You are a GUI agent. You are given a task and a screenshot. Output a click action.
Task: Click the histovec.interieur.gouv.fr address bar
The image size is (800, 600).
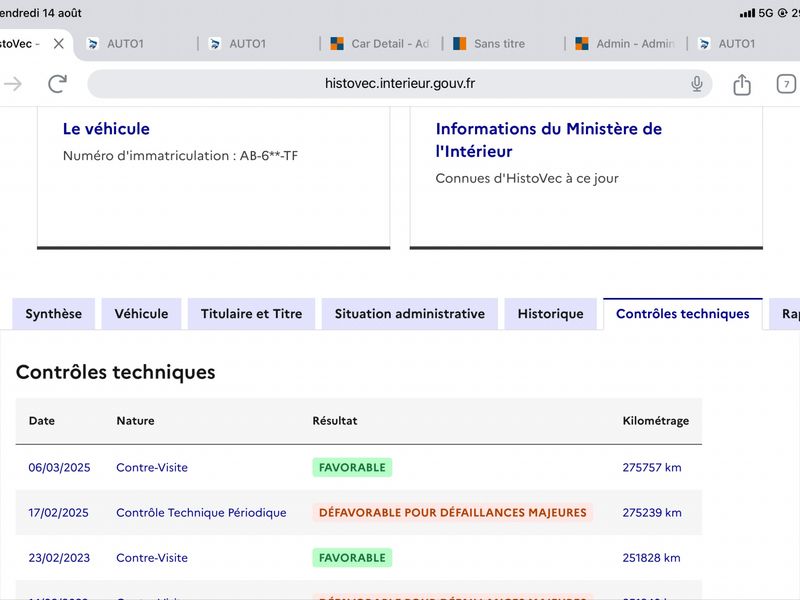[x=399, y=84]
